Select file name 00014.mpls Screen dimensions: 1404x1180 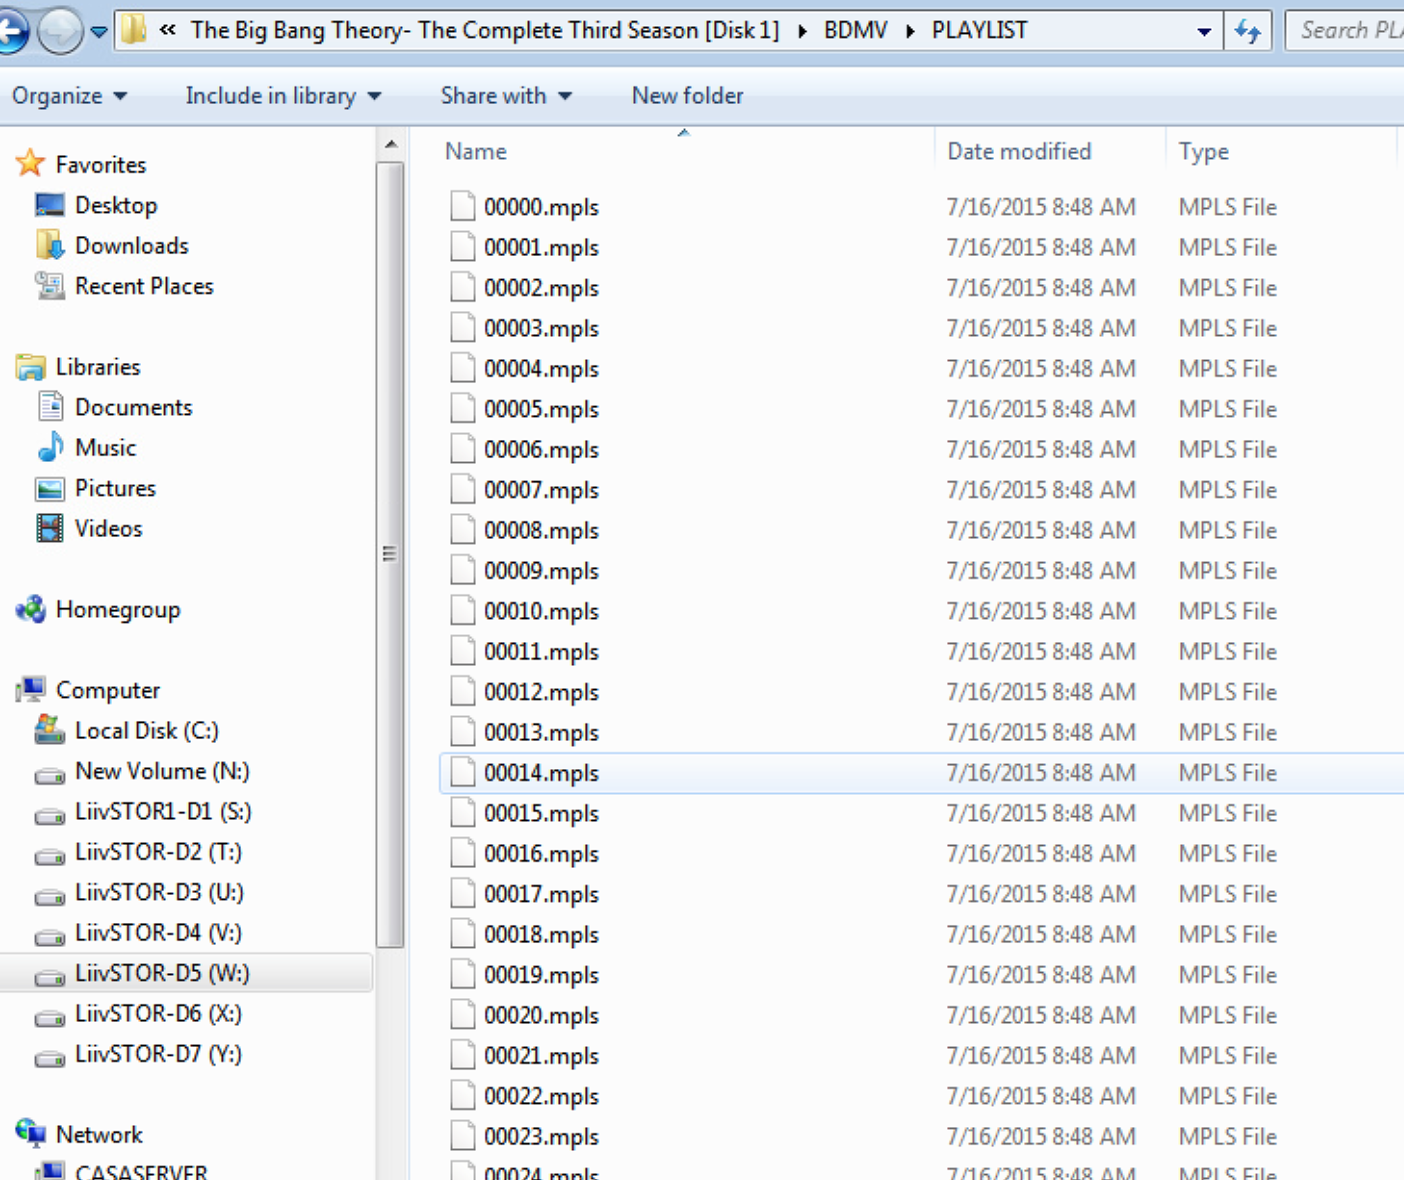541,773
